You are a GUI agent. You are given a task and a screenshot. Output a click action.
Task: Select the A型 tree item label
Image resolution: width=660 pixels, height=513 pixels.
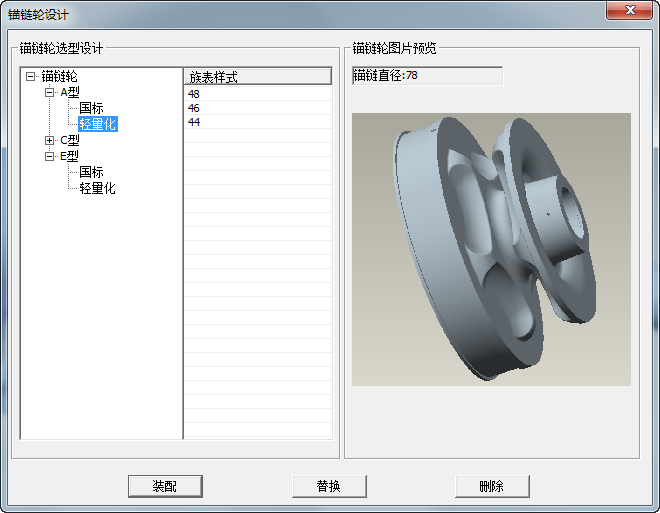coord(70,92)
